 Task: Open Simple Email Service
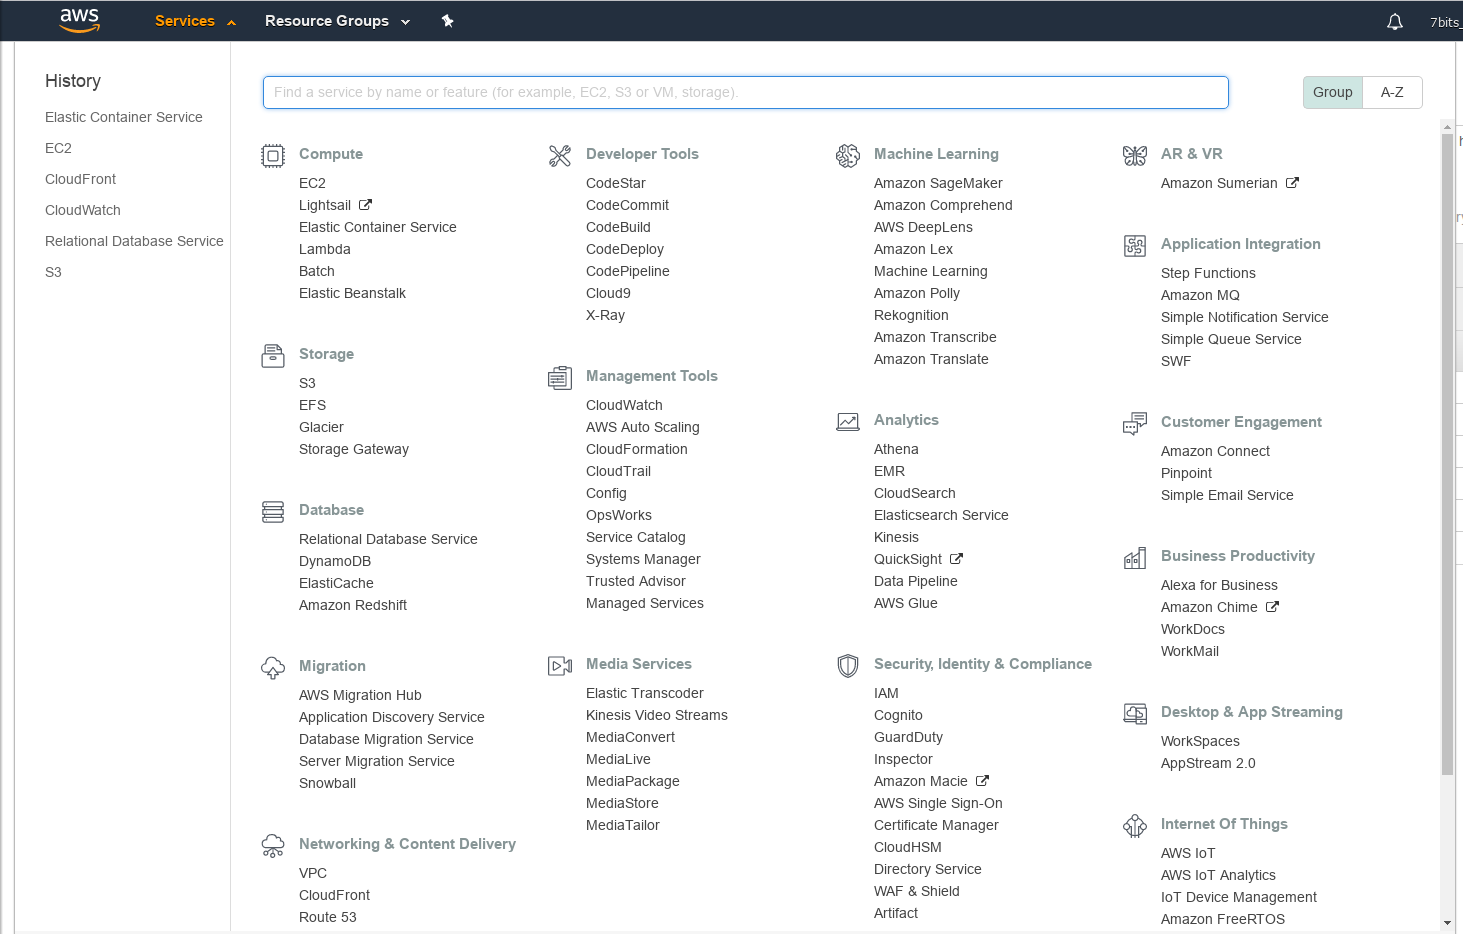pyautogui.click(x=1227, y=495)
